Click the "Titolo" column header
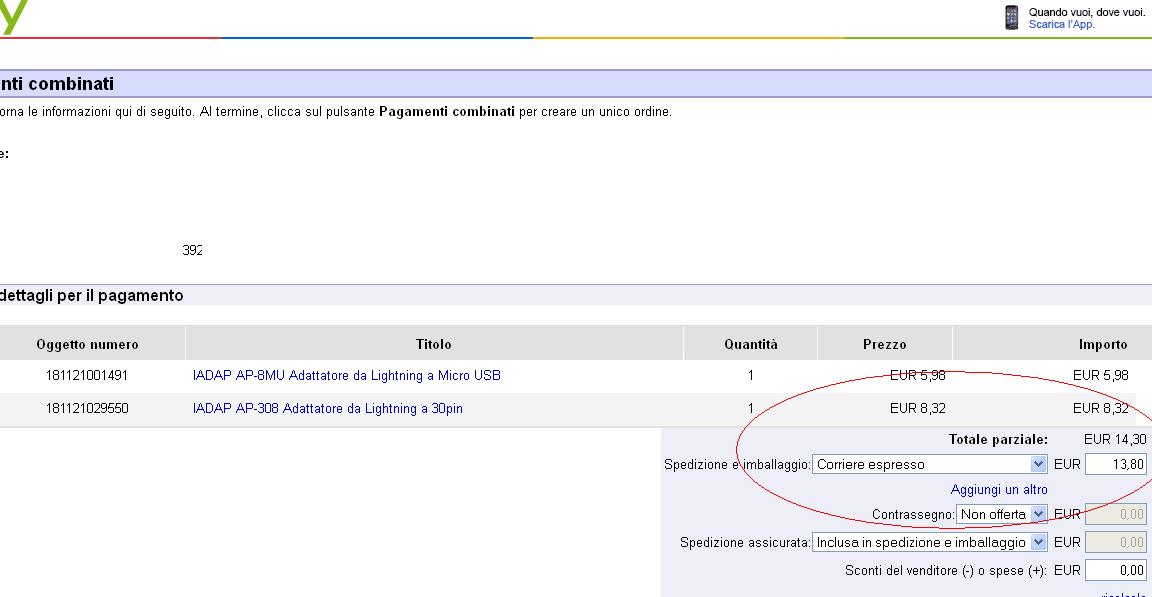This screenshot has height=597, width=1152. coord(433,344)
